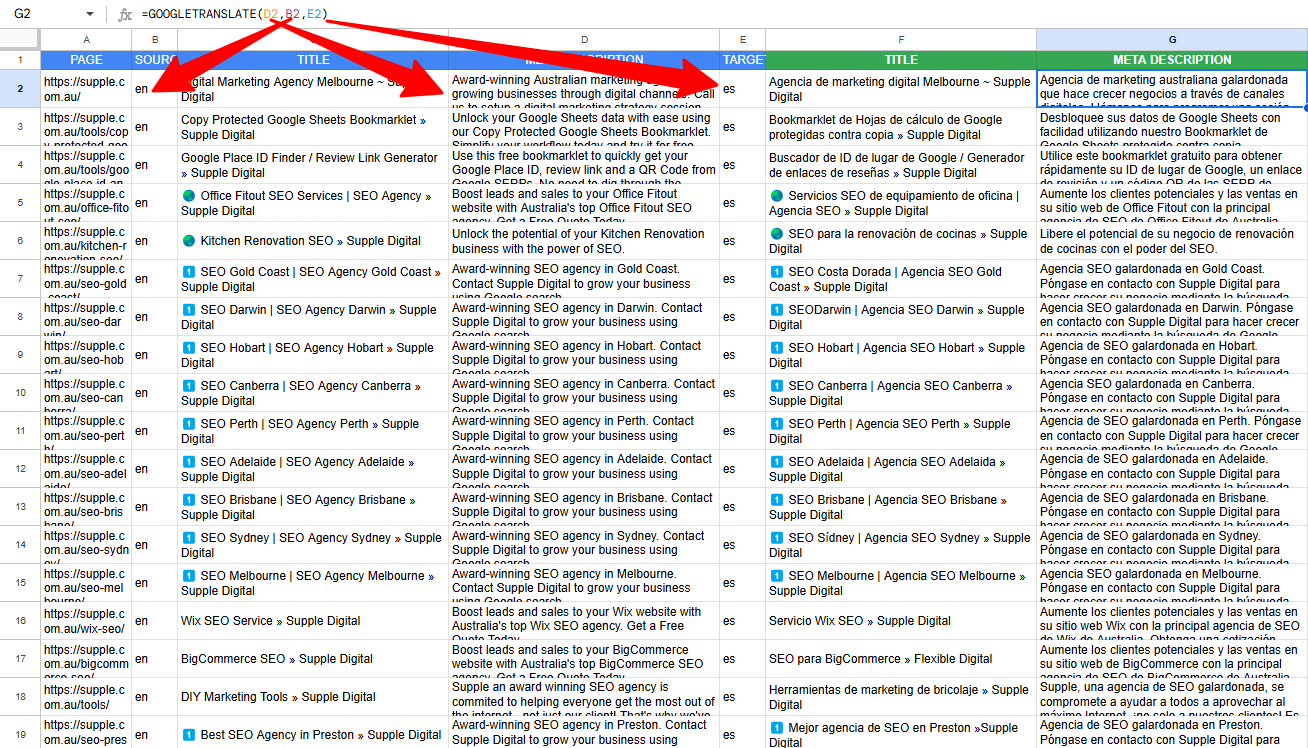This screenshot has width=1308, height=748.
Task: Click the META DESCRIPTION header in column G
Action: click(1172, 60)
